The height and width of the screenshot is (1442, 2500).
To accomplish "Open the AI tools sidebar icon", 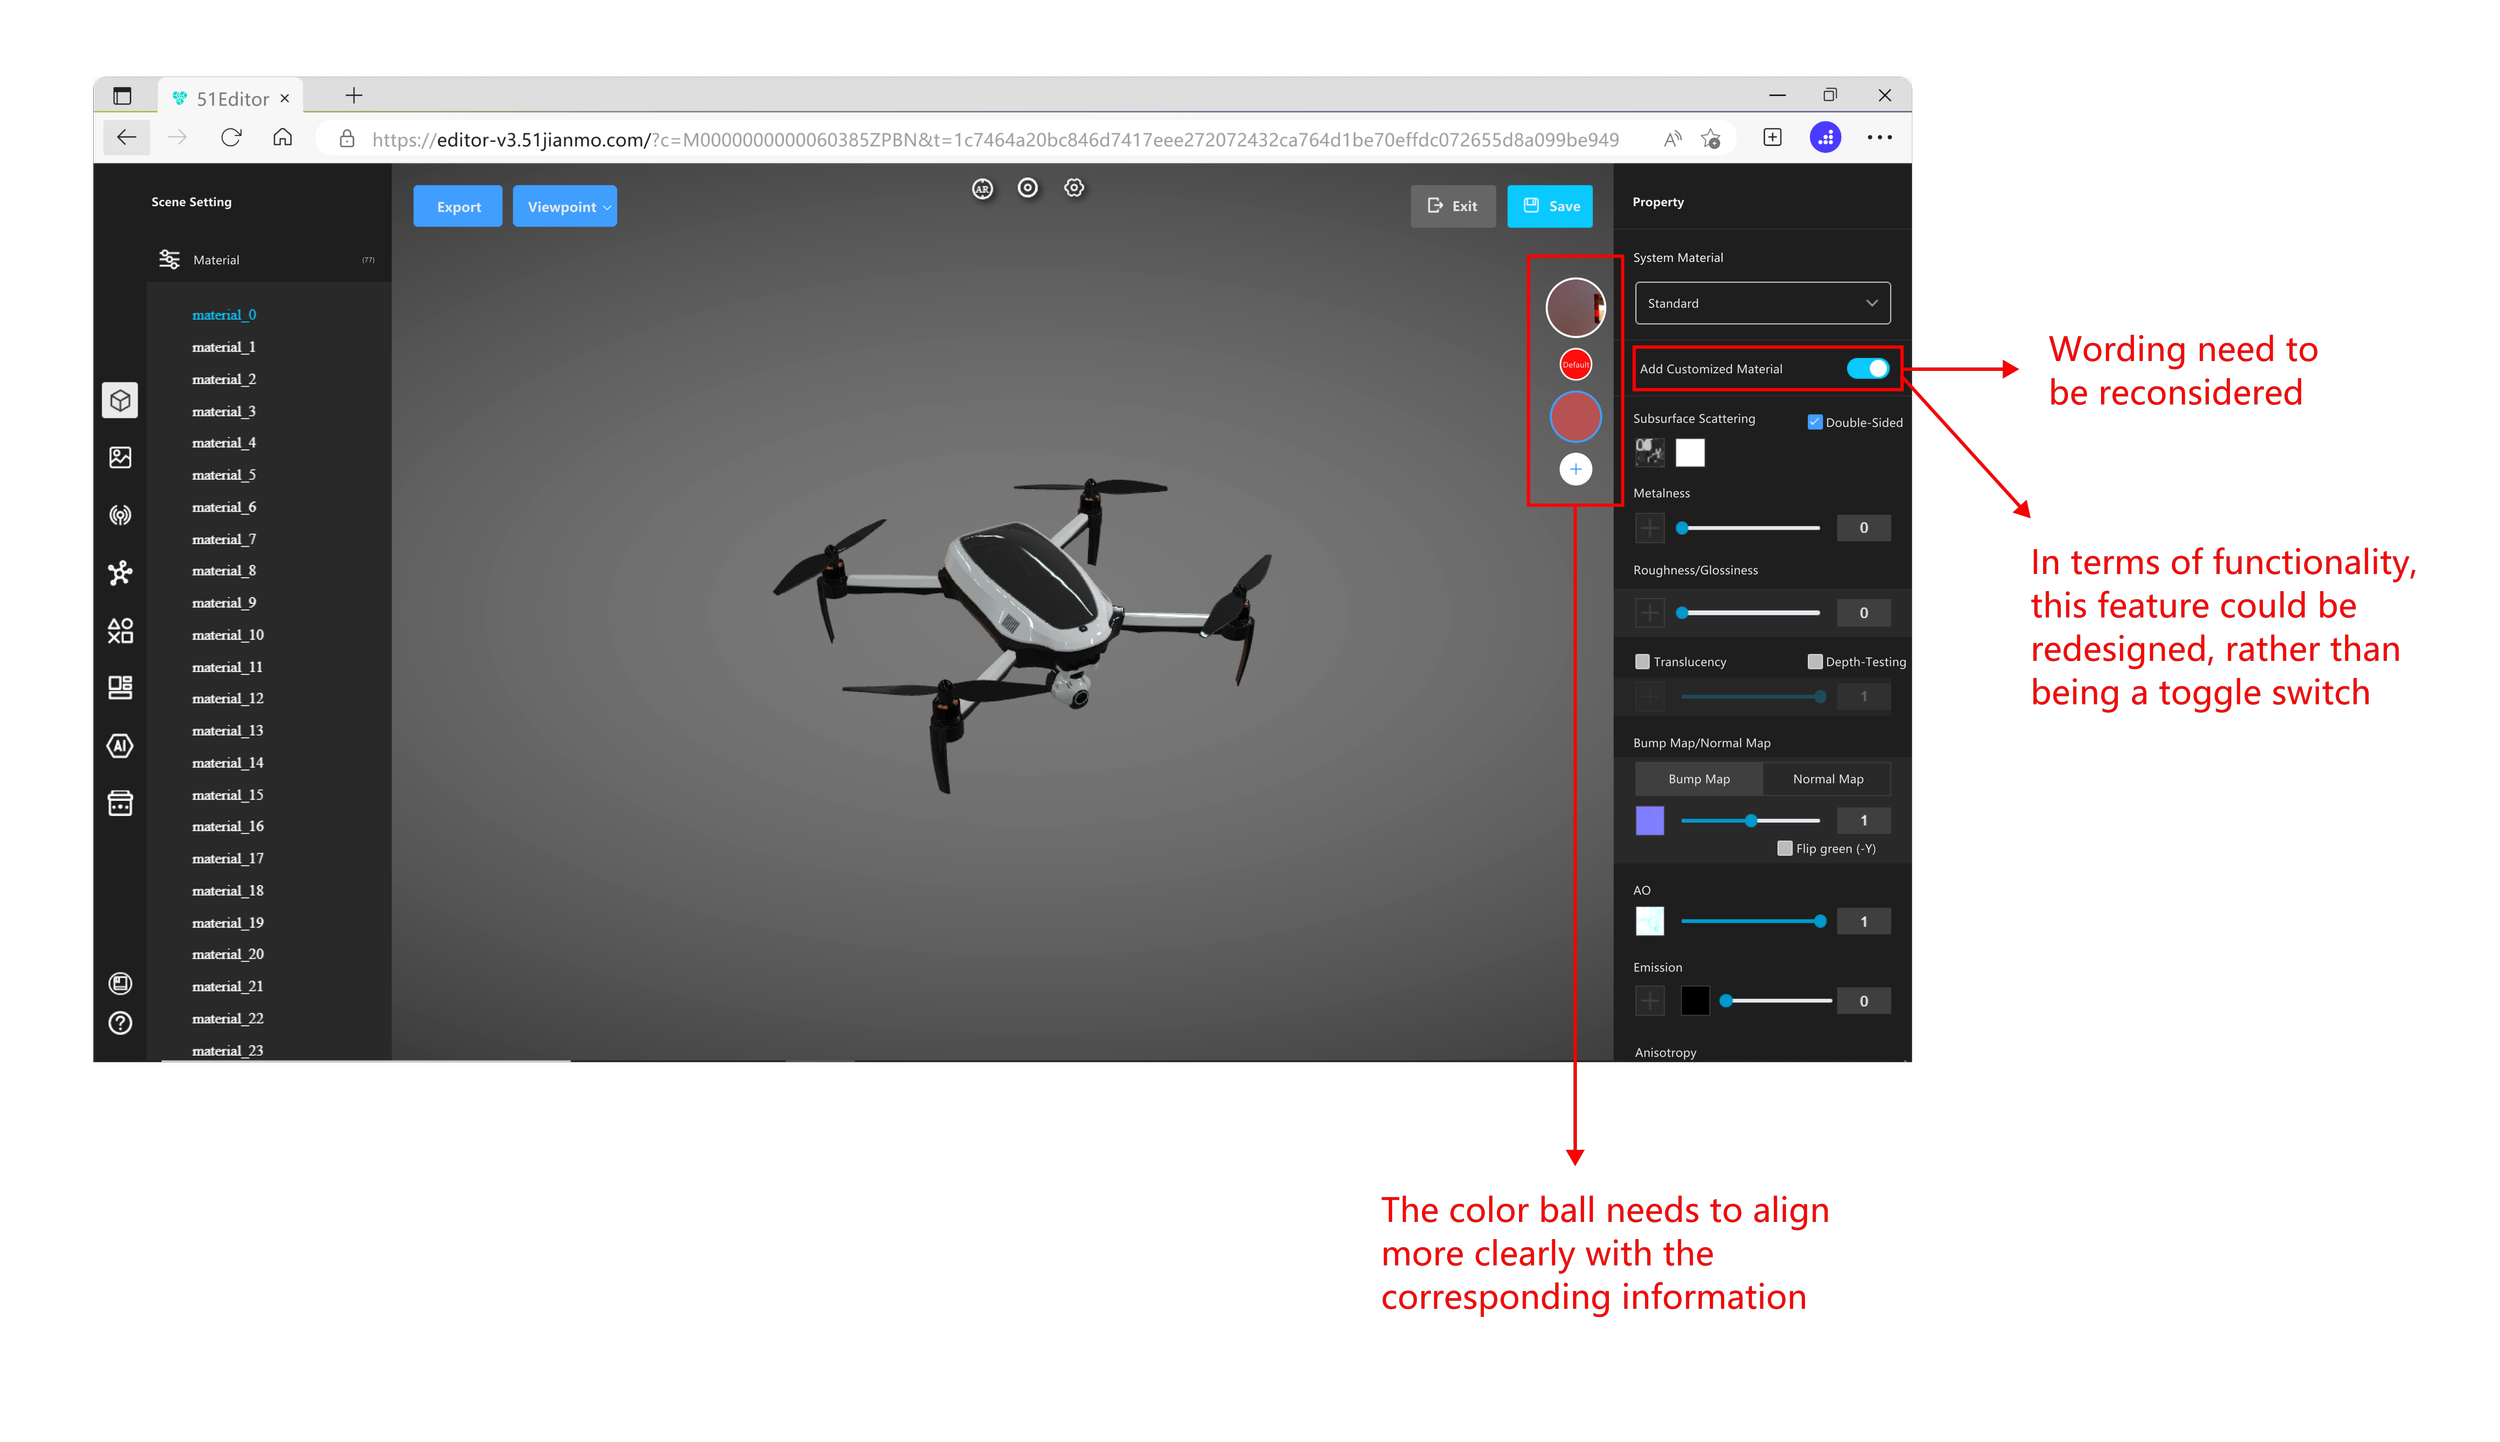I will coord(120,746).
